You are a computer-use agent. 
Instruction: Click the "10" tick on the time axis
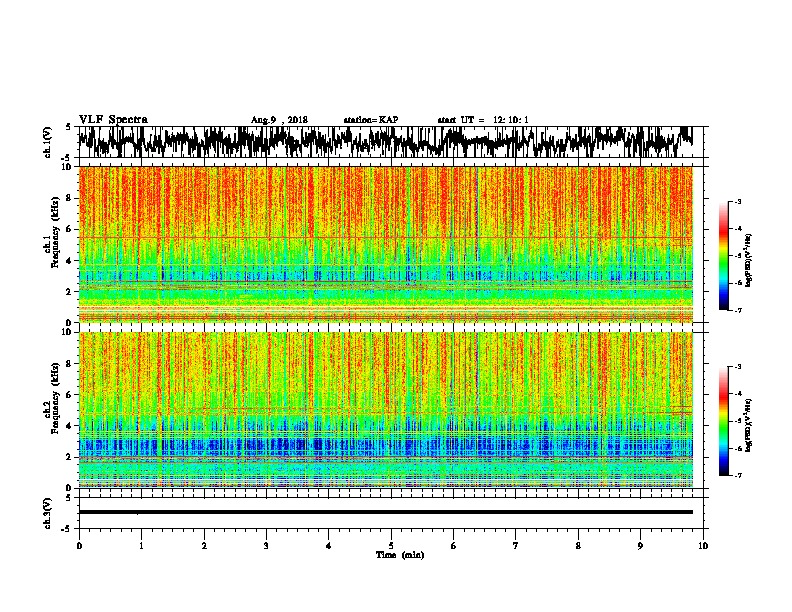pyautogui.click(x=703, y=546)
